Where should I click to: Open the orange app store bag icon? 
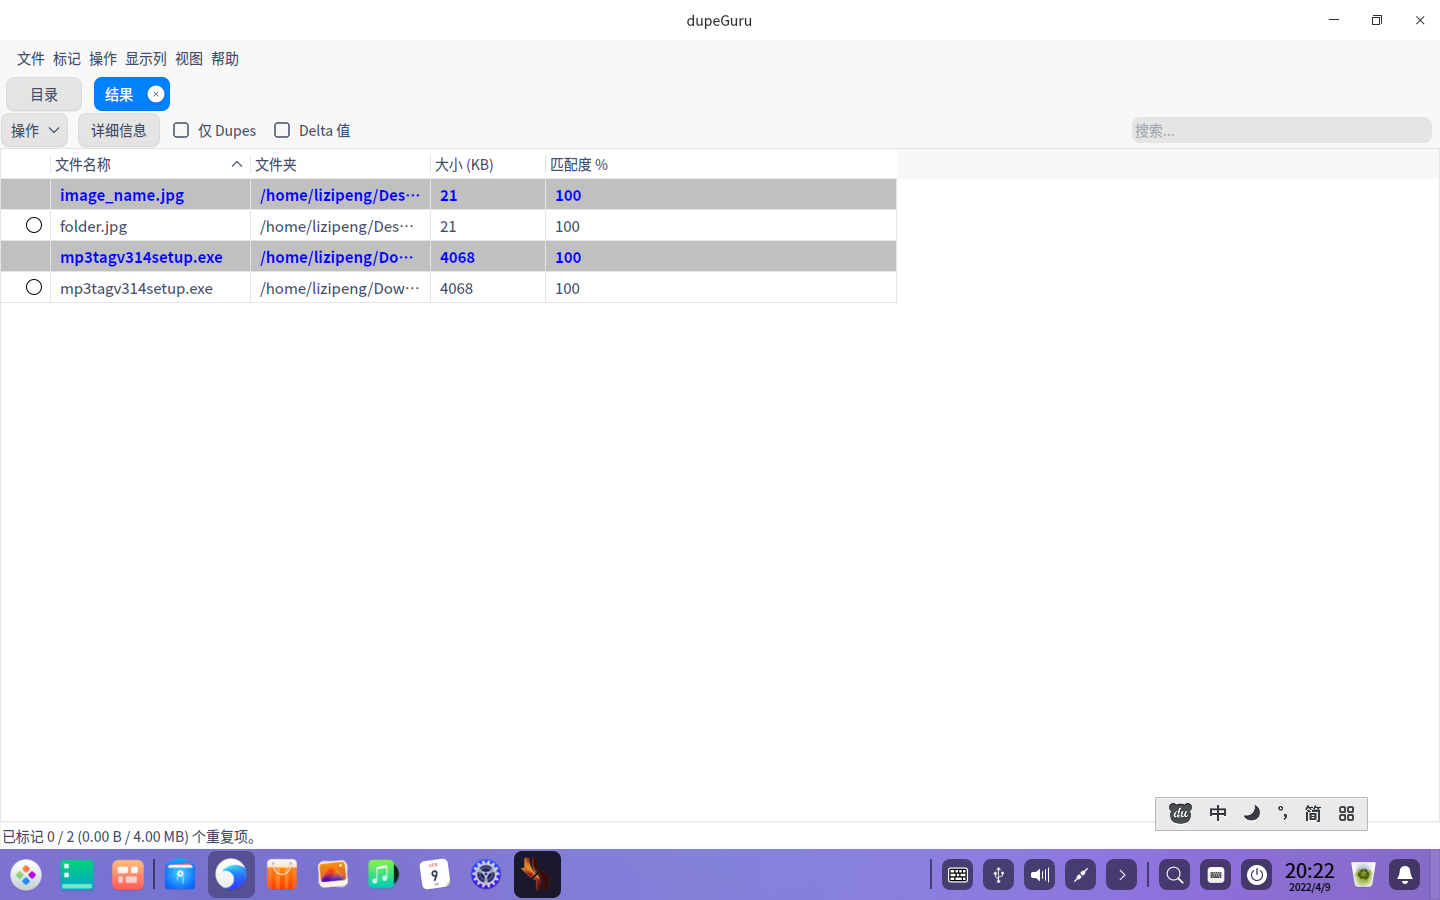(282, 875)
